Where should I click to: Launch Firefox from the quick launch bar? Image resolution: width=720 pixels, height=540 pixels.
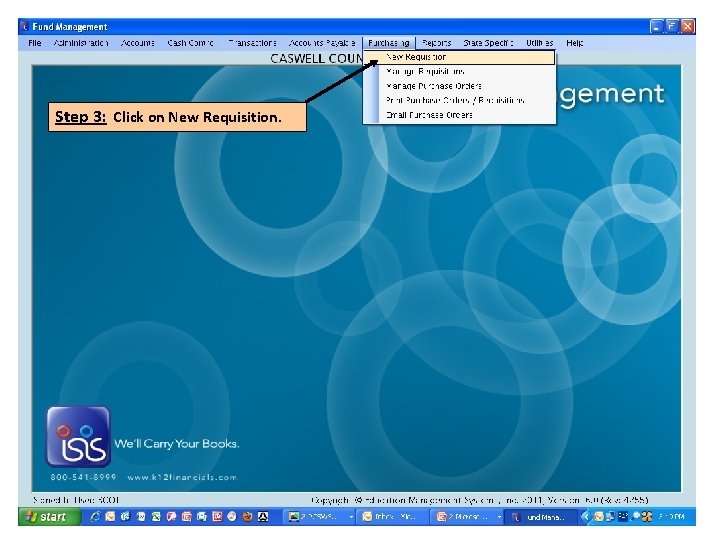[248, 516]
